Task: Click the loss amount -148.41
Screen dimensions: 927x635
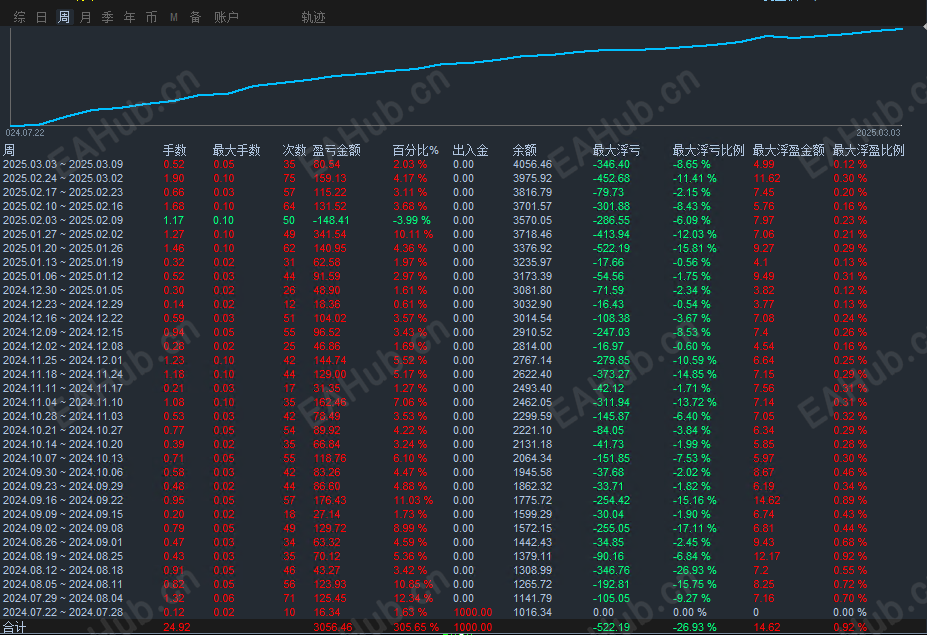Action: tap(331, 221)
